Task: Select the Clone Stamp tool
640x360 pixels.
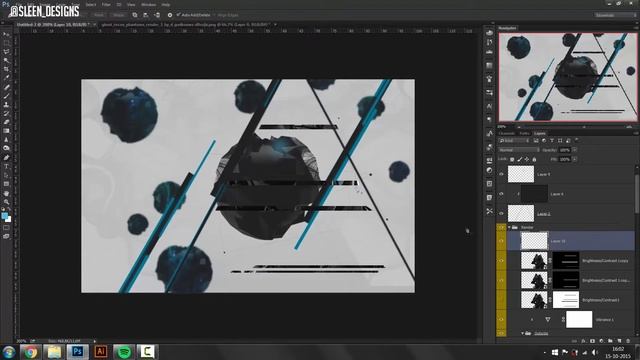Action: [x=6, y=105]
